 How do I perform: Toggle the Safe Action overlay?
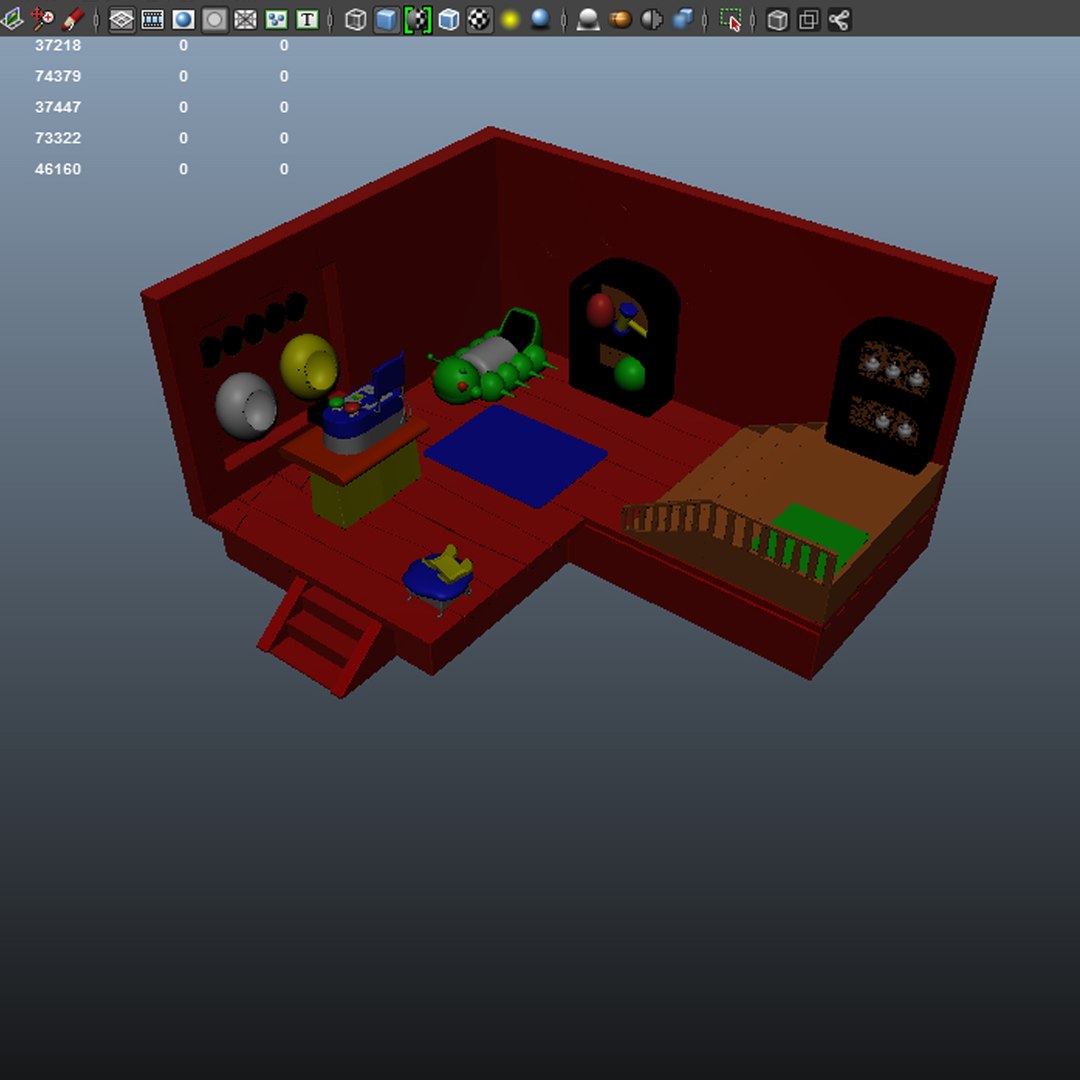coord(276,19)
